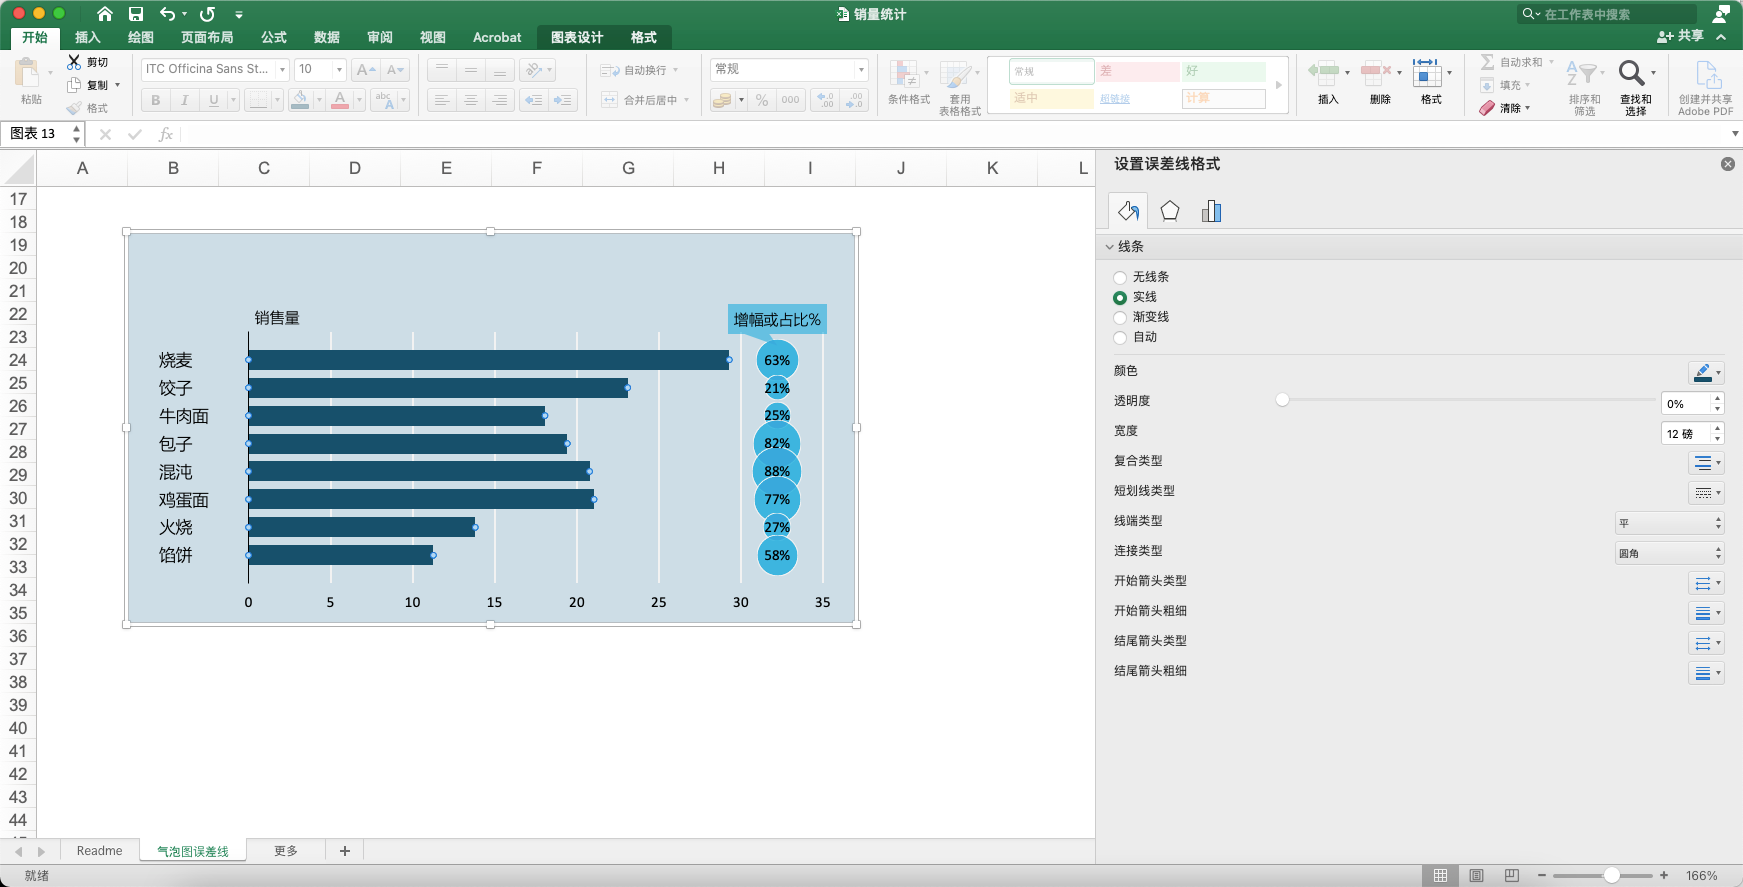Select the 增幅或占比% chart label
Screen dimensions: 1743x887
(777, 319)
